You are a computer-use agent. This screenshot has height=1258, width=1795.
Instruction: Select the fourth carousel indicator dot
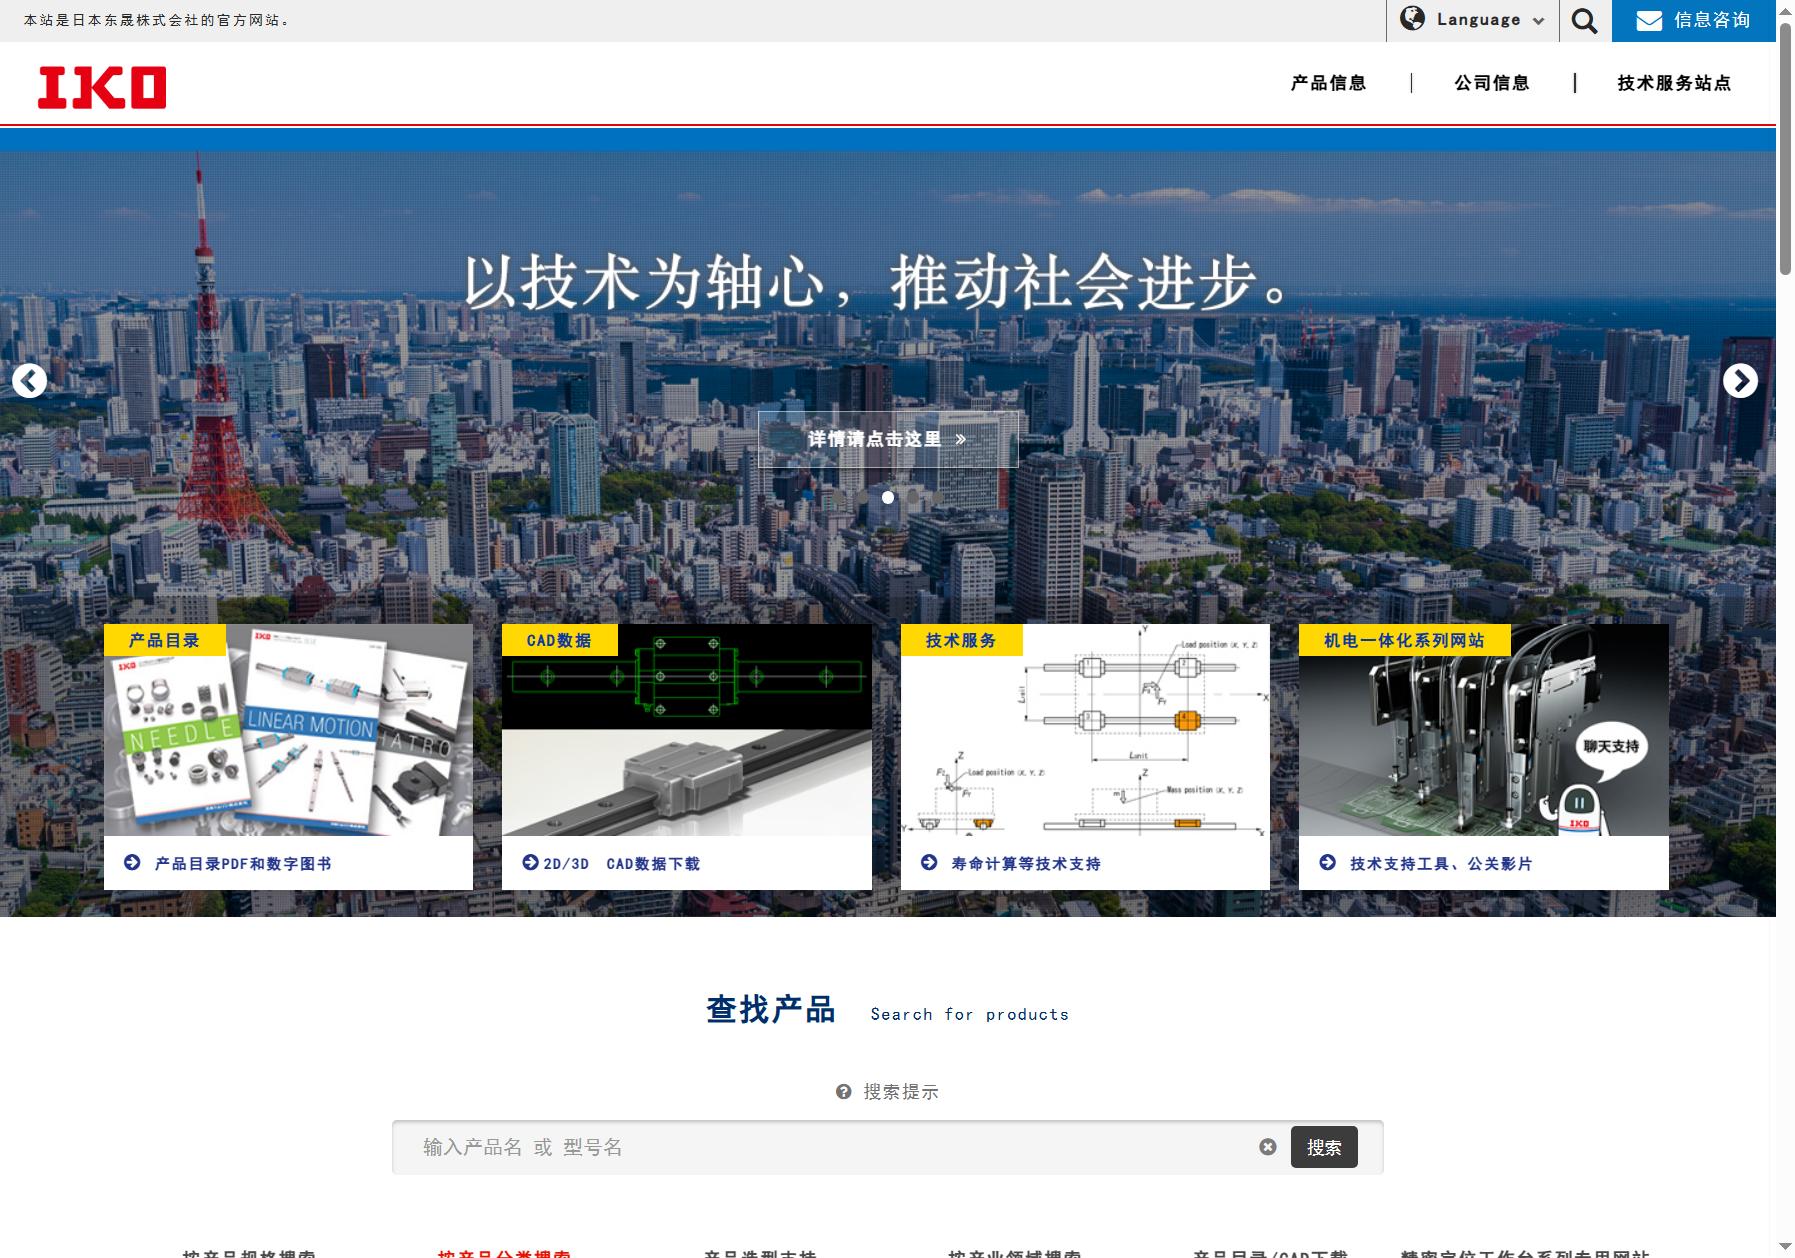(913, 497)
